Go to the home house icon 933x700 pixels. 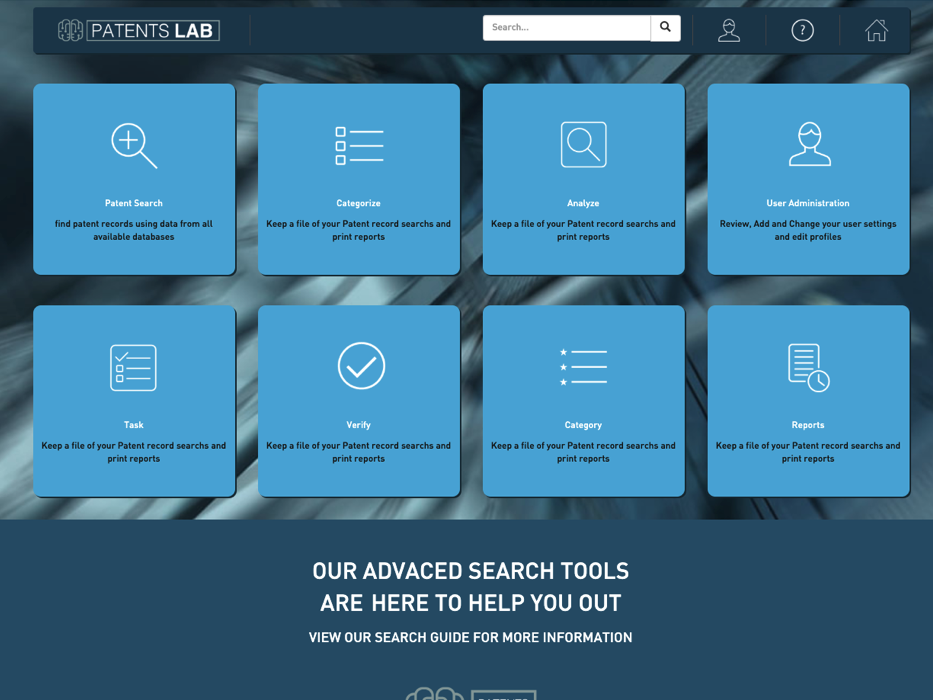point(876,30)
